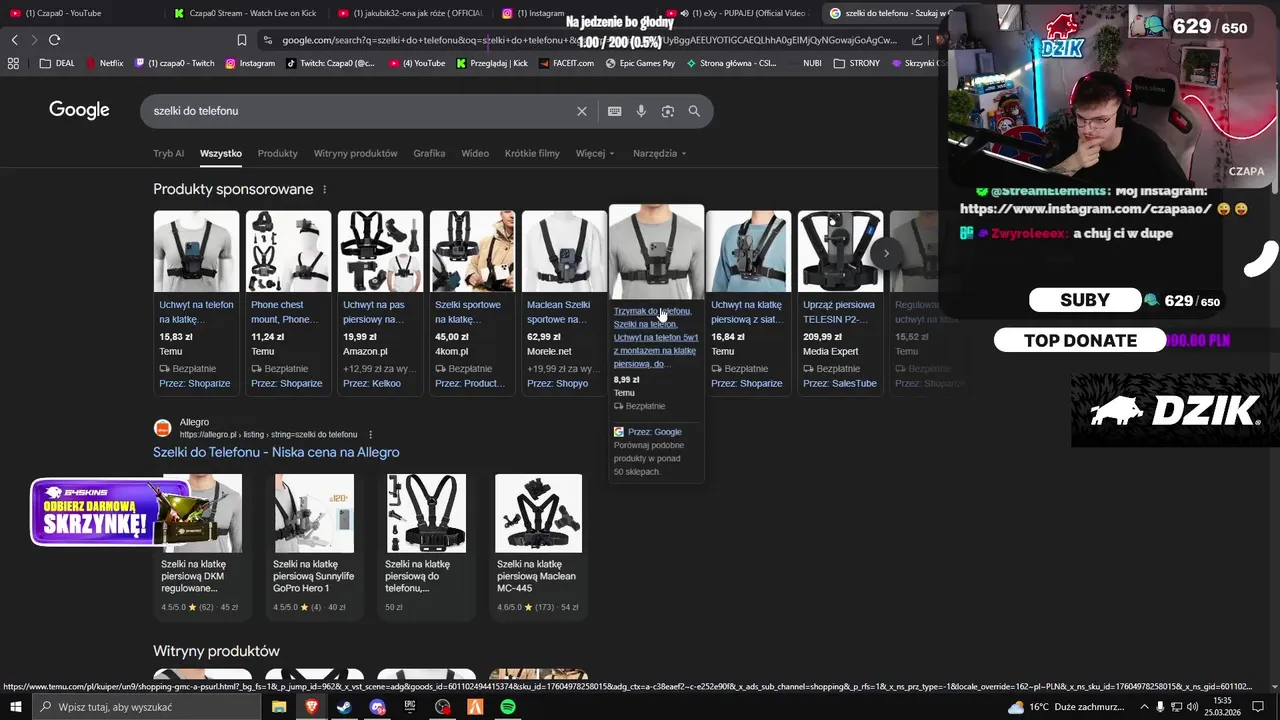
Task: Open Spotify from the taskbar
Action: tap(508, 707)
